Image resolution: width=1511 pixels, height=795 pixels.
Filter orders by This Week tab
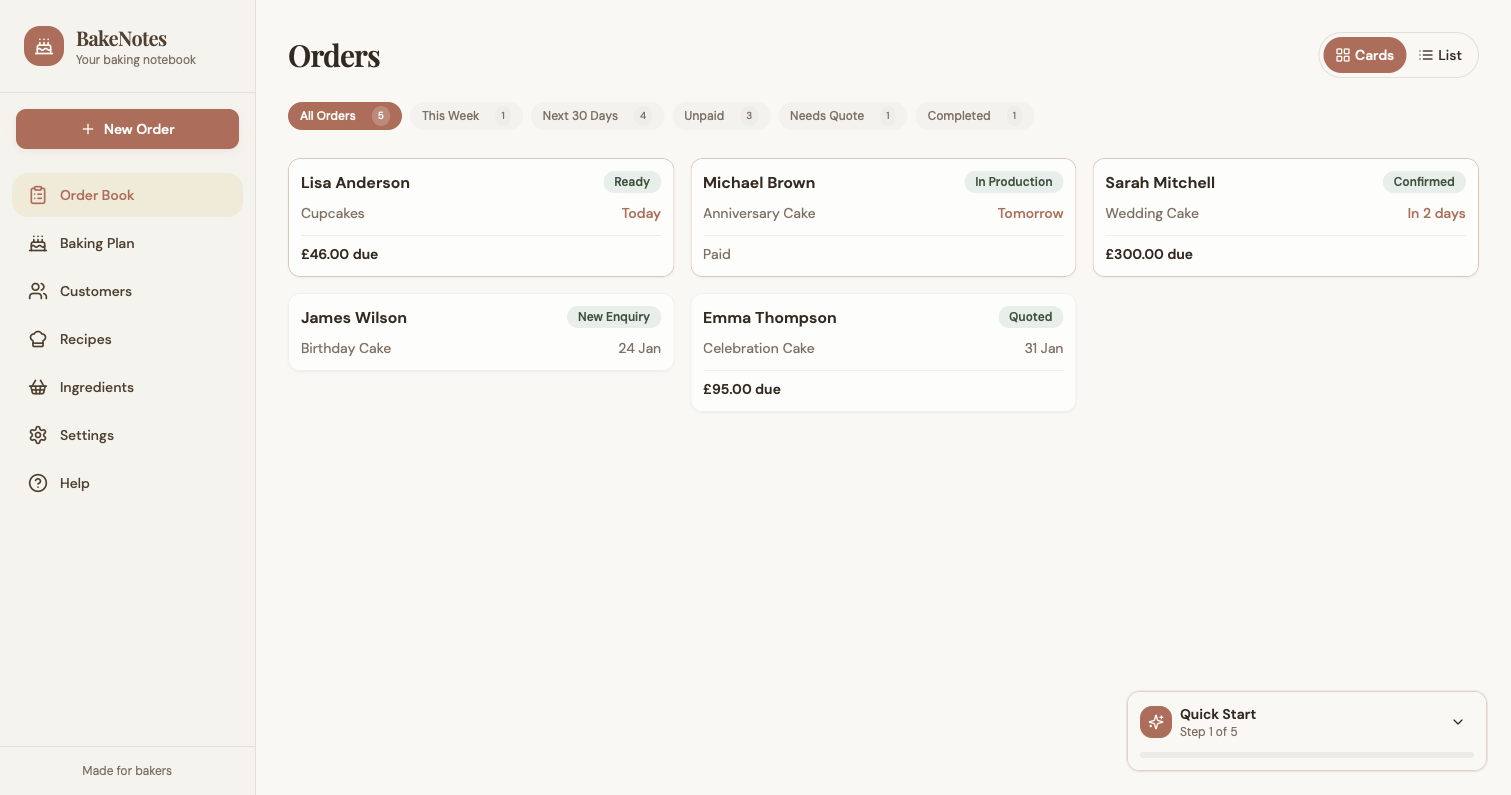pyautogui.click(x=465, y=116)
